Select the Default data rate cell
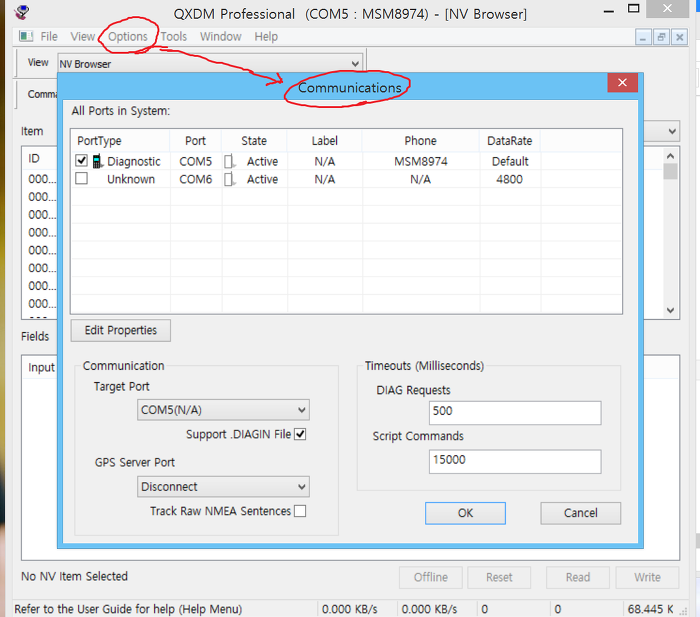Viewport: 700px width, 617px height. [510, 161]
